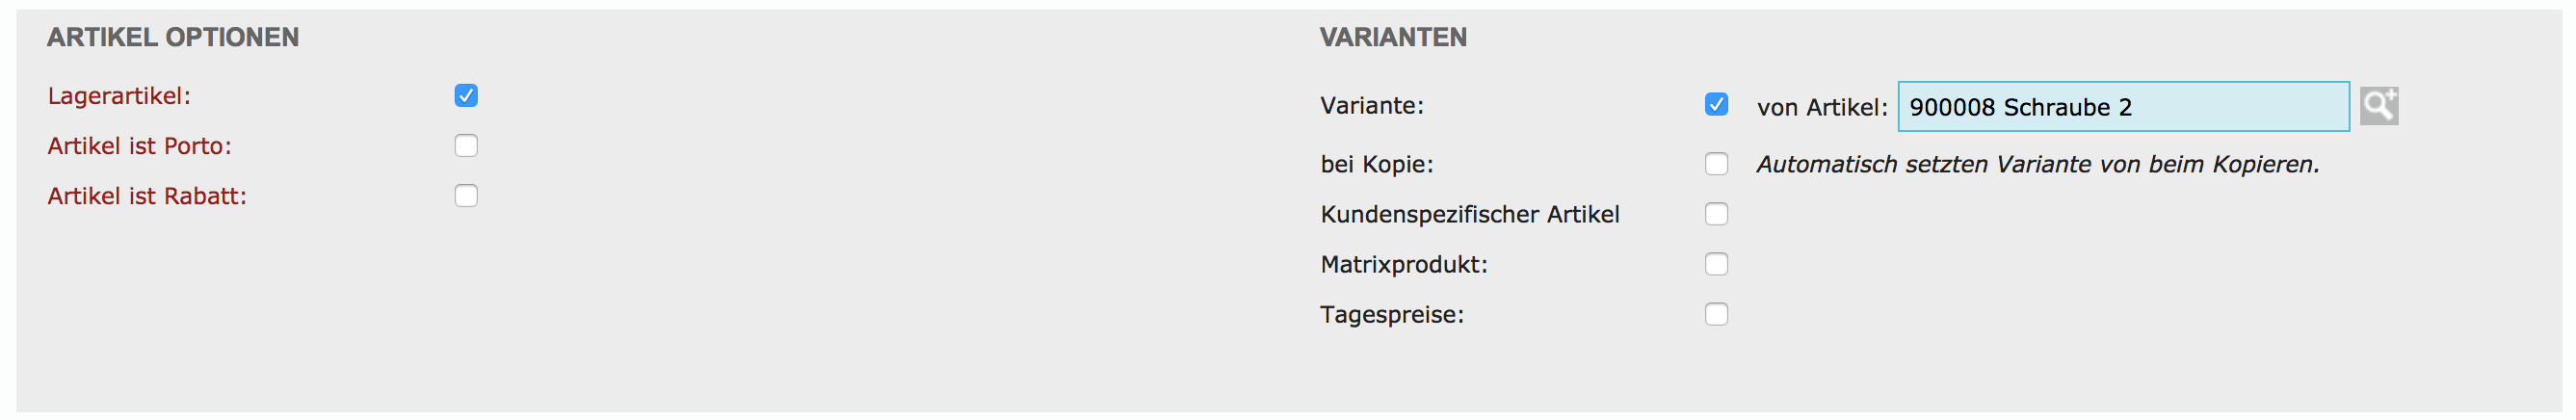Click the VARIANTEN section heading
This screenshot has height=420, width=2576.
pos(1393,37)
